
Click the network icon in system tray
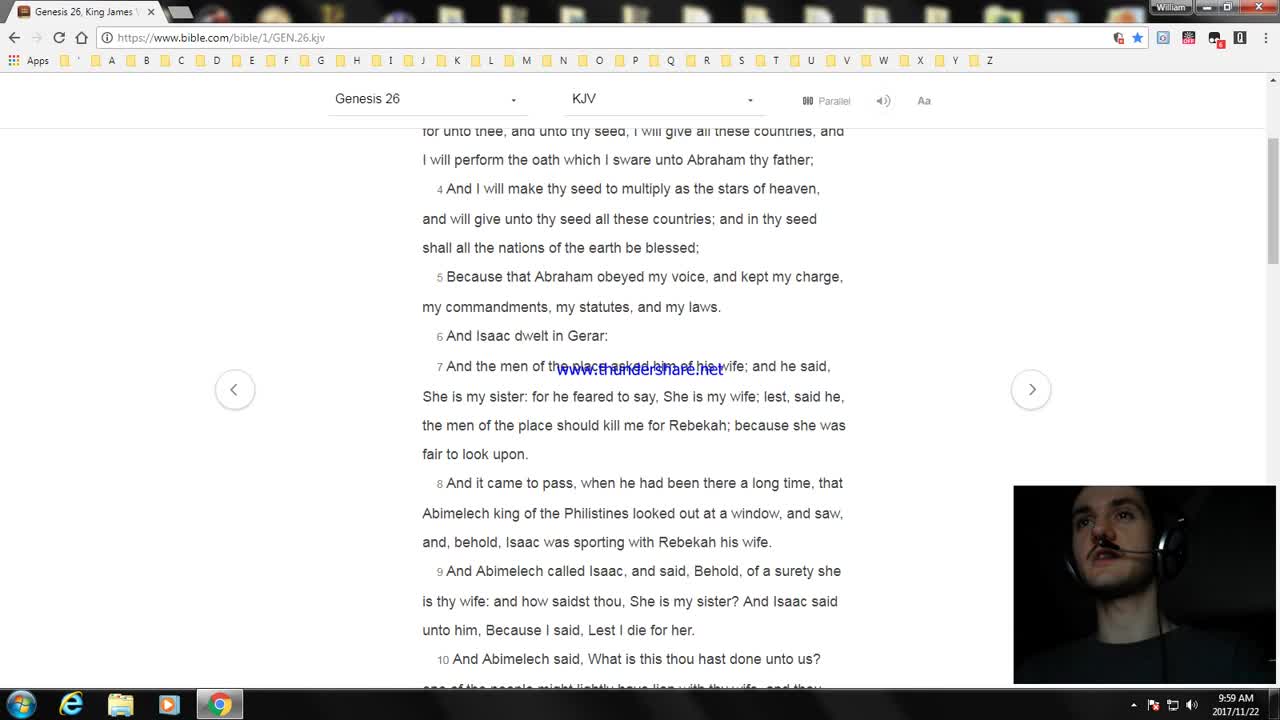point(1172,705)
